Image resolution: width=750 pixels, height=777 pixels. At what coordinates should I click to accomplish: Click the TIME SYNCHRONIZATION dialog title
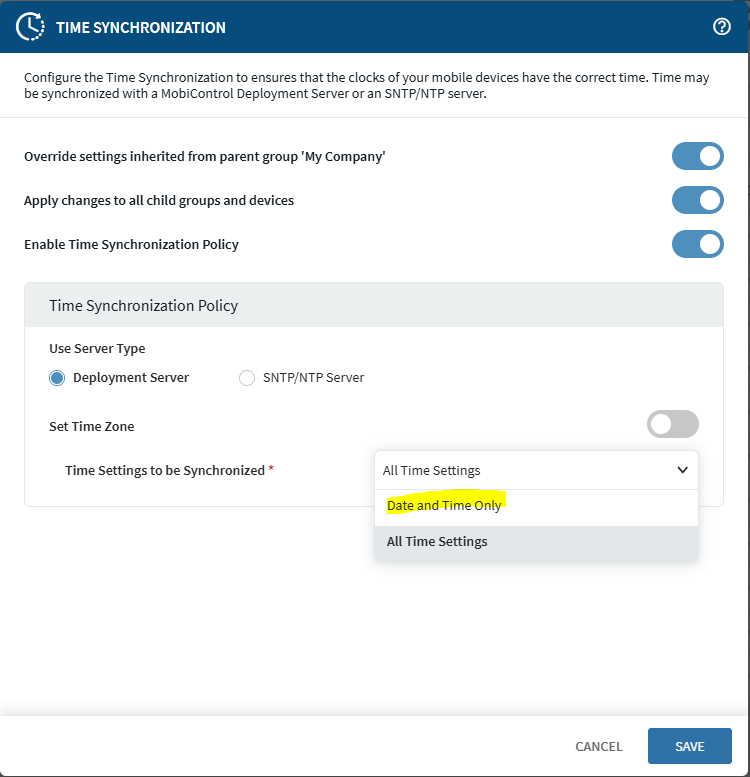(141, 27)
